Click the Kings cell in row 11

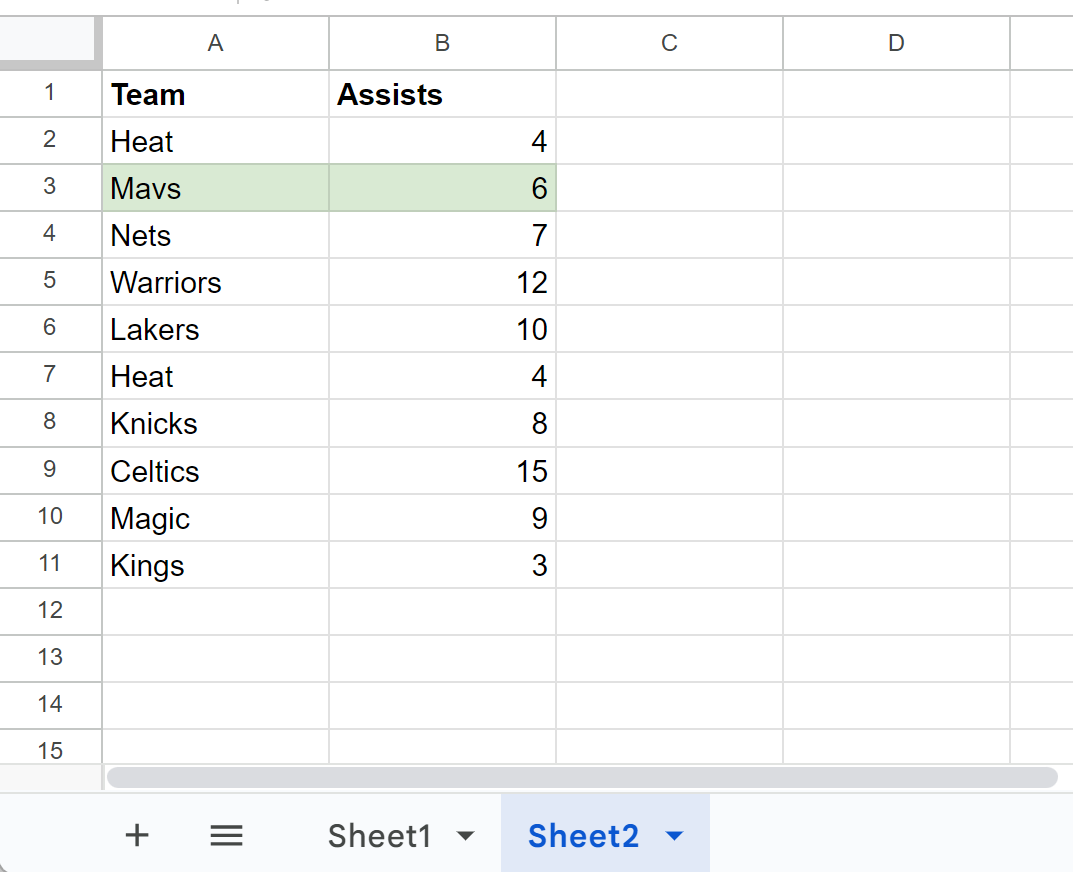(216, 565)
